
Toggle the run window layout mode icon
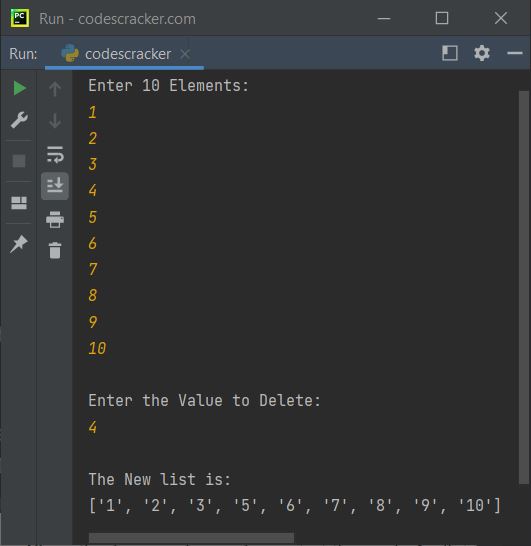point(450,53)
